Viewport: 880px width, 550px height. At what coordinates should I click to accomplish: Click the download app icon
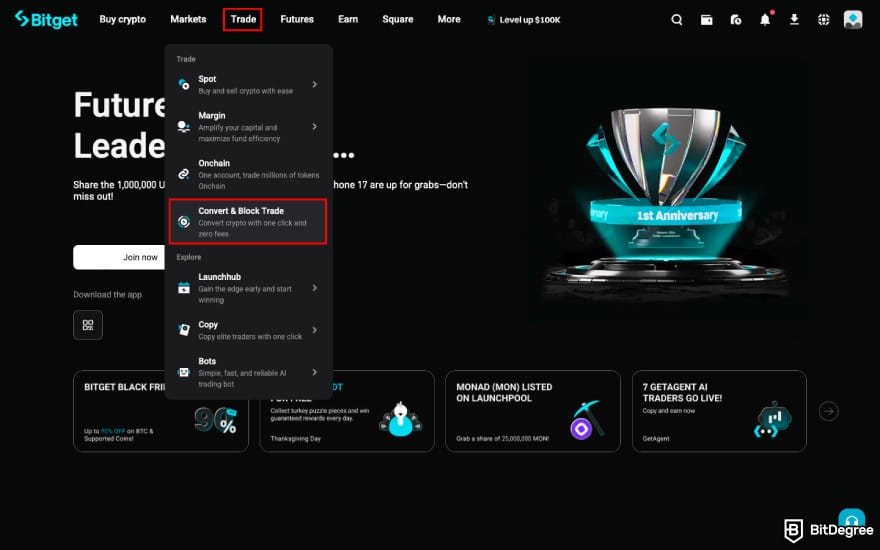[794, 19]
